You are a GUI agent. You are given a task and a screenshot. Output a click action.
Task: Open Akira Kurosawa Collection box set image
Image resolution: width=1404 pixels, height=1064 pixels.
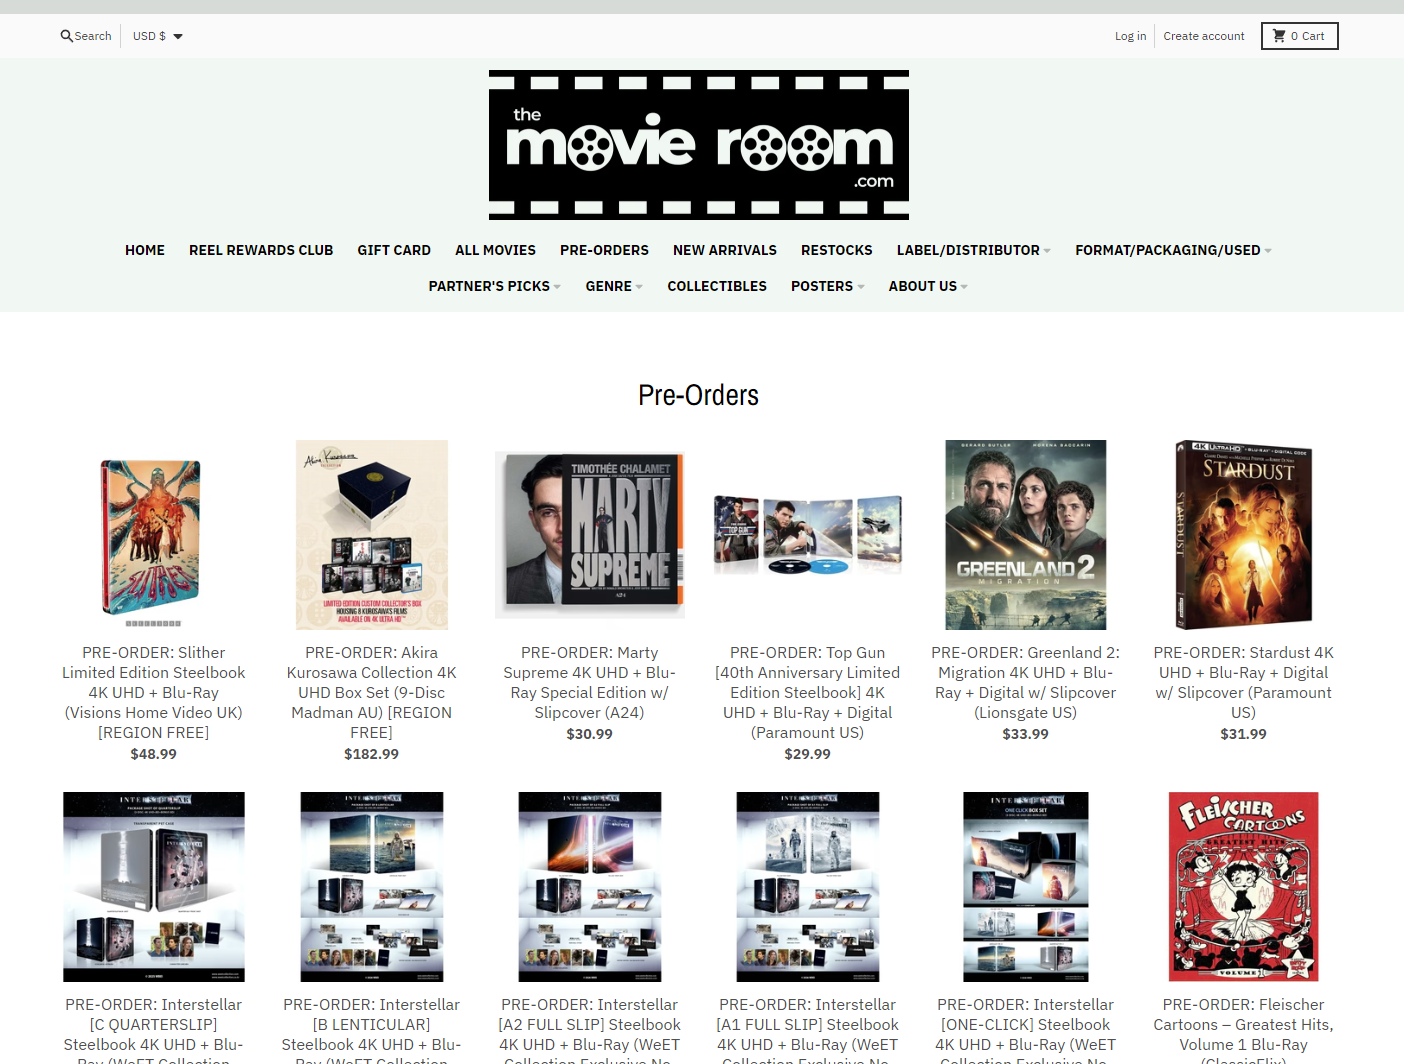click(x=372, y=535)
